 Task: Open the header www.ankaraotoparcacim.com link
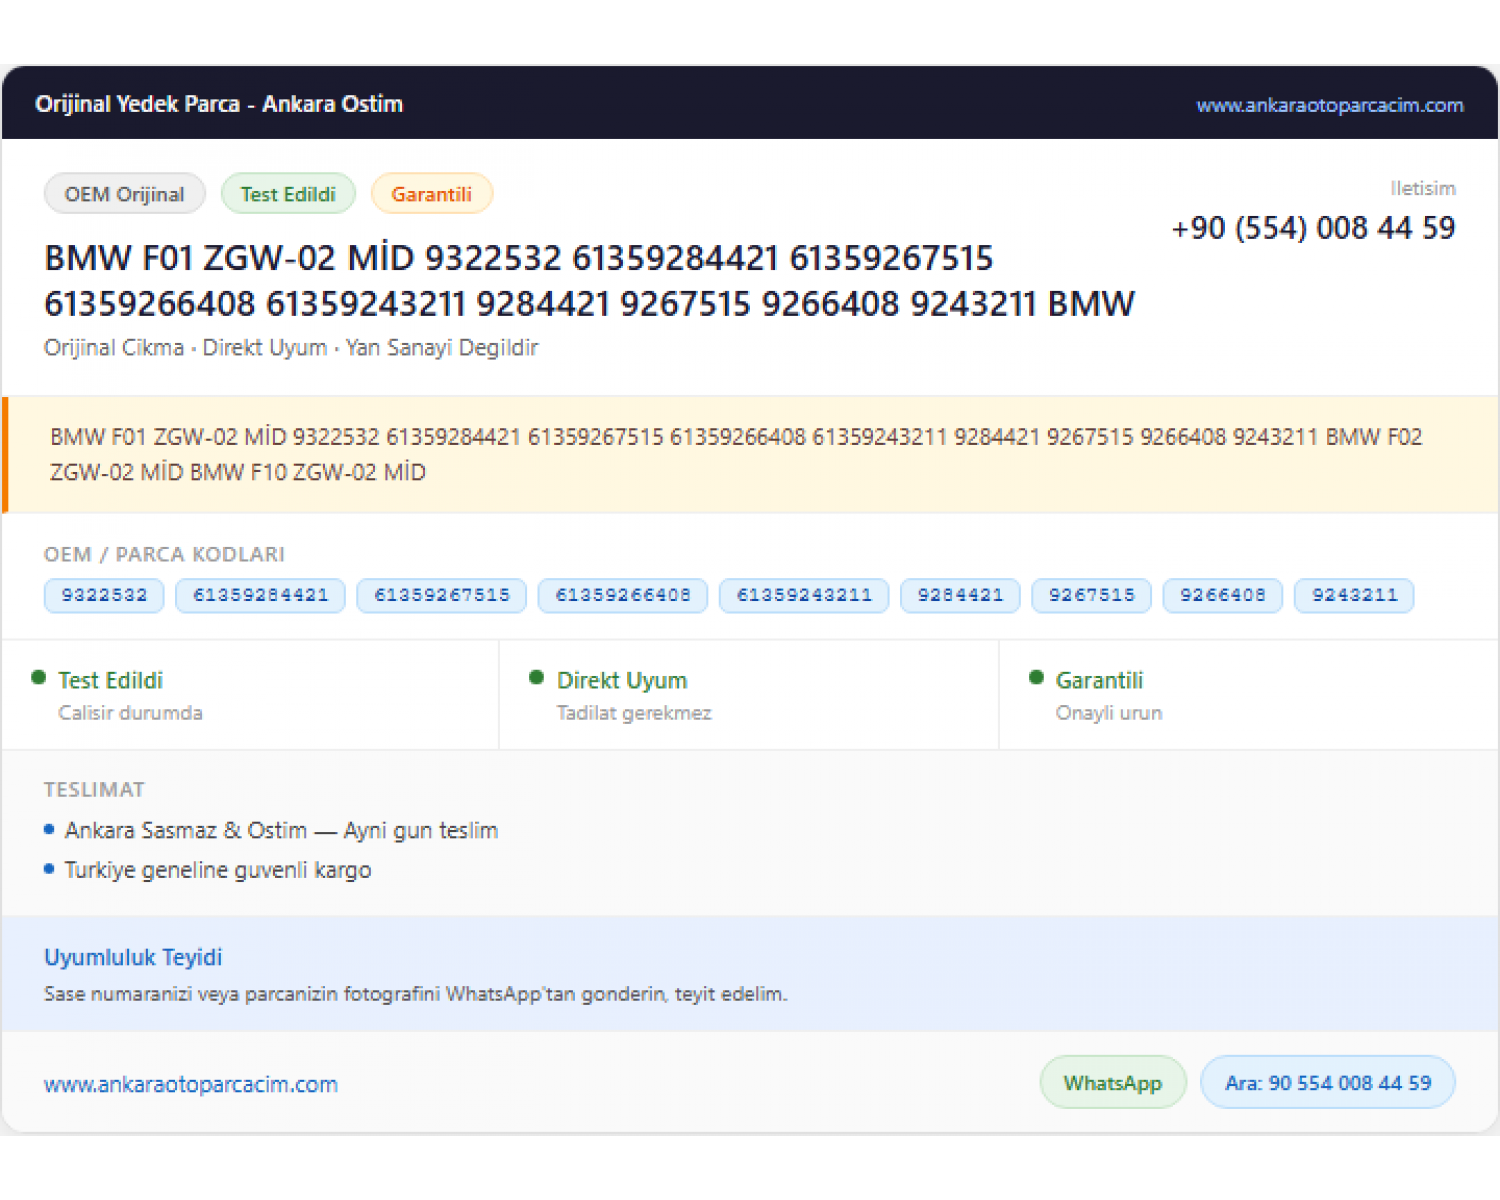coord(1330,105)
